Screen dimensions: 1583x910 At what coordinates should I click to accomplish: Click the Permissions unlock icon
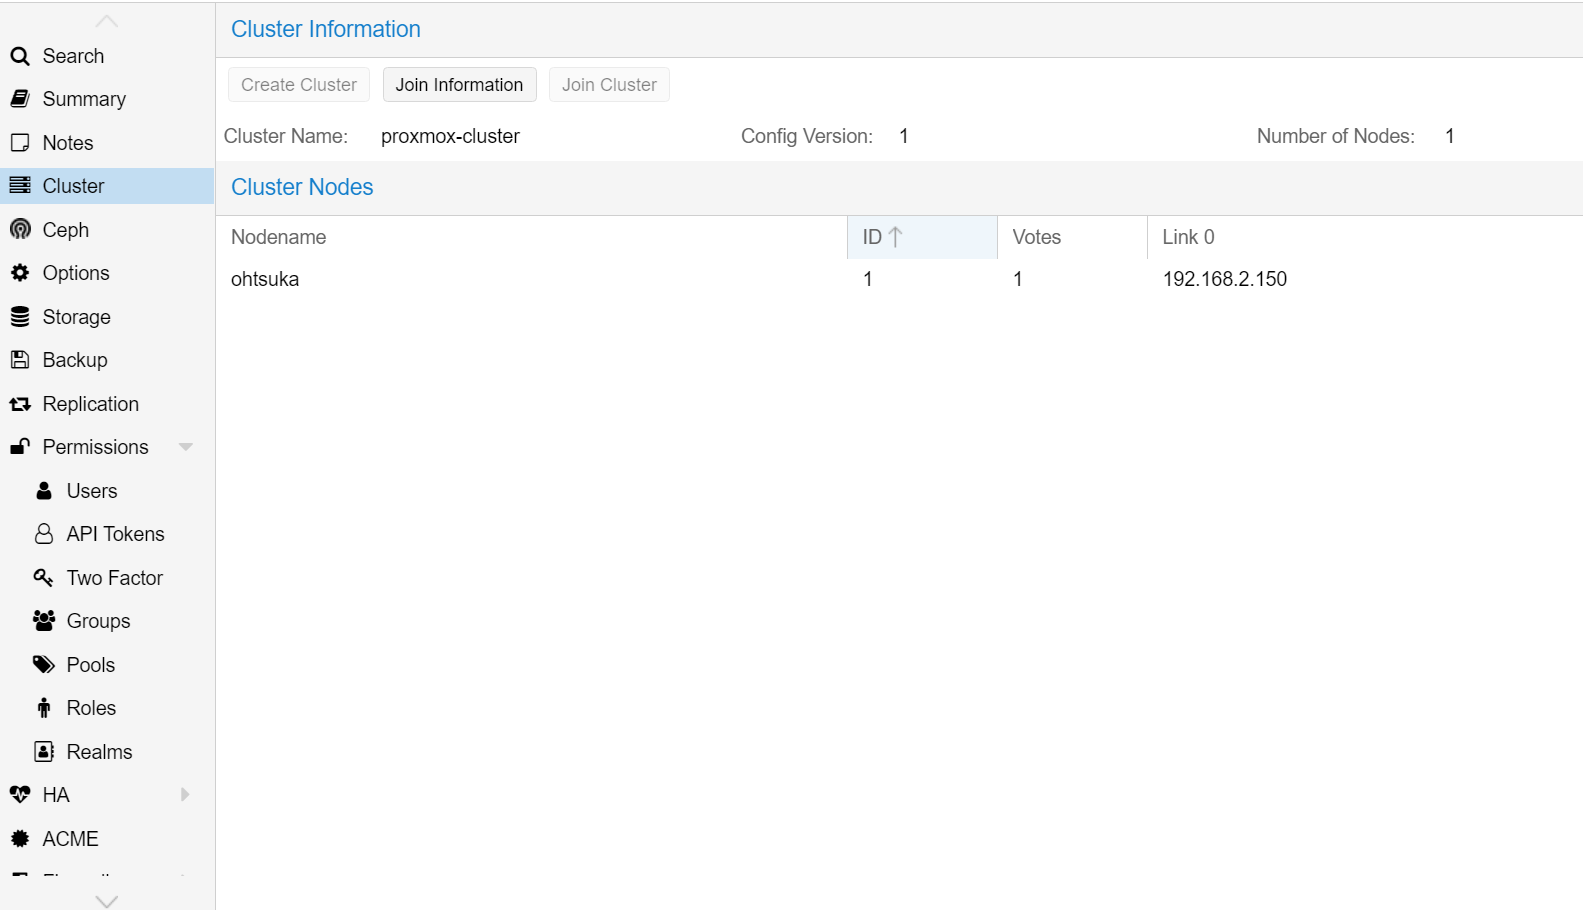pos(20,447)
